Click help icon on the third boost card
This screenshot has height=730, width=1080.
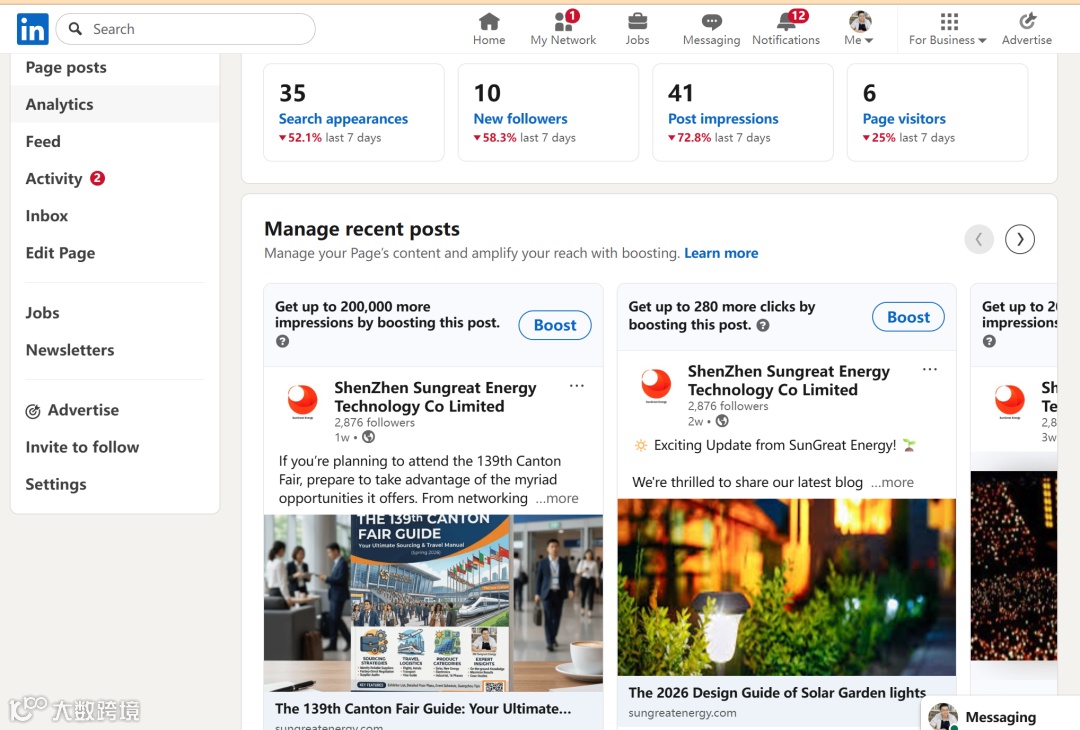pyautogui.click(x=989, y=341)
